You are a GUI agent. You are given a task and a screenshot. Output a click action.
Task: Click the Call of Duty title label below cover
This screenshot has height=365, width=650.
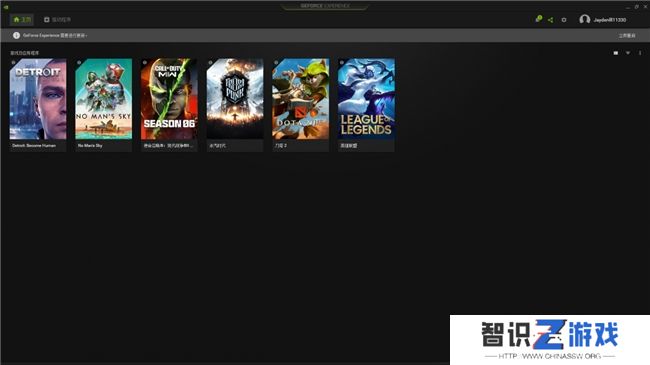coord(168,146)
